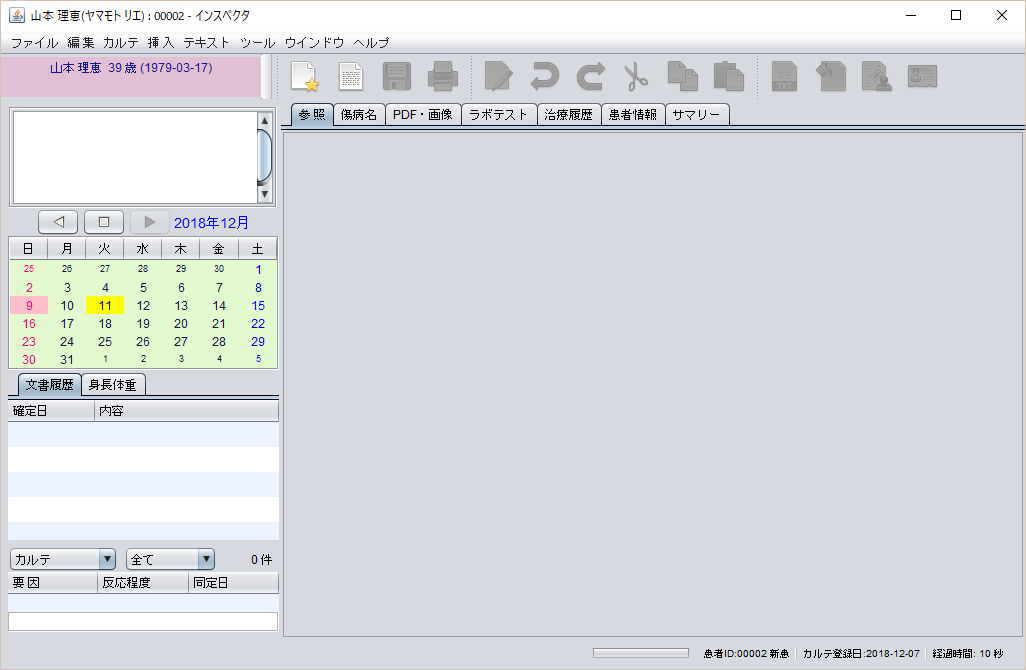Select pink-highlighted day 9 in calendar
The image size is (1026, 670).
pyautogui.click(x=29, y=306)
